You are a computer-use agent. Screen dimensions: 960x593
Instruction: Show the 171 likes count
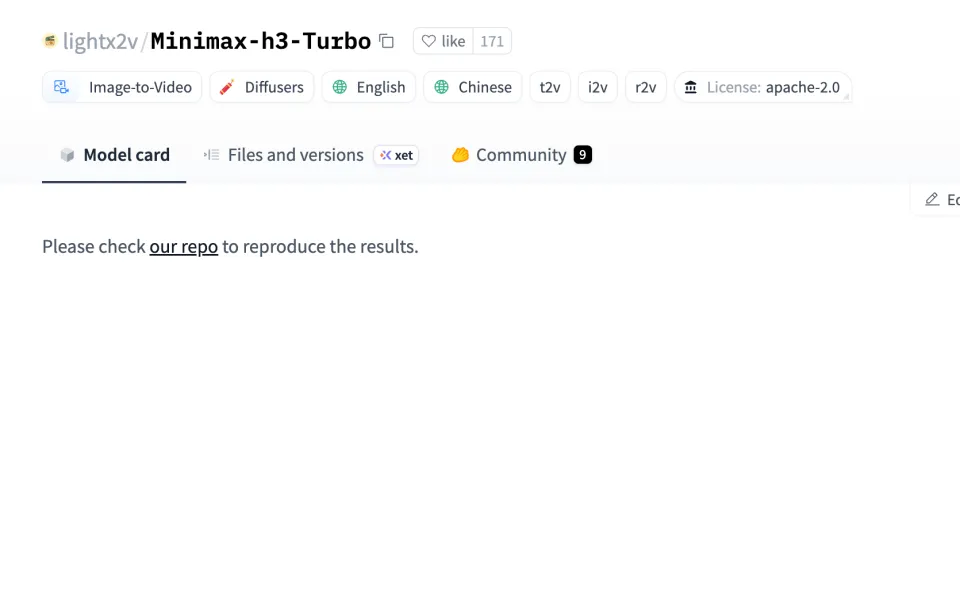[492, 41]
